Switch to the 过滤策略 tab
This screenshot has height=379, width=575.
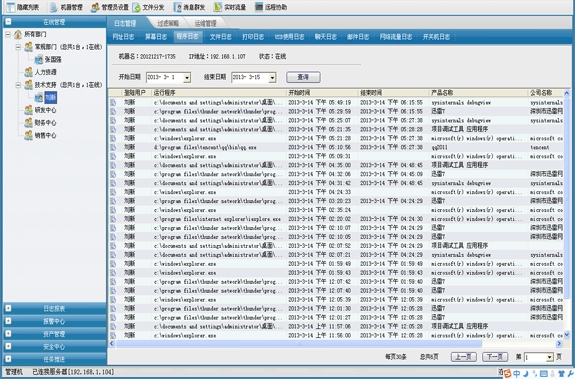168,23
